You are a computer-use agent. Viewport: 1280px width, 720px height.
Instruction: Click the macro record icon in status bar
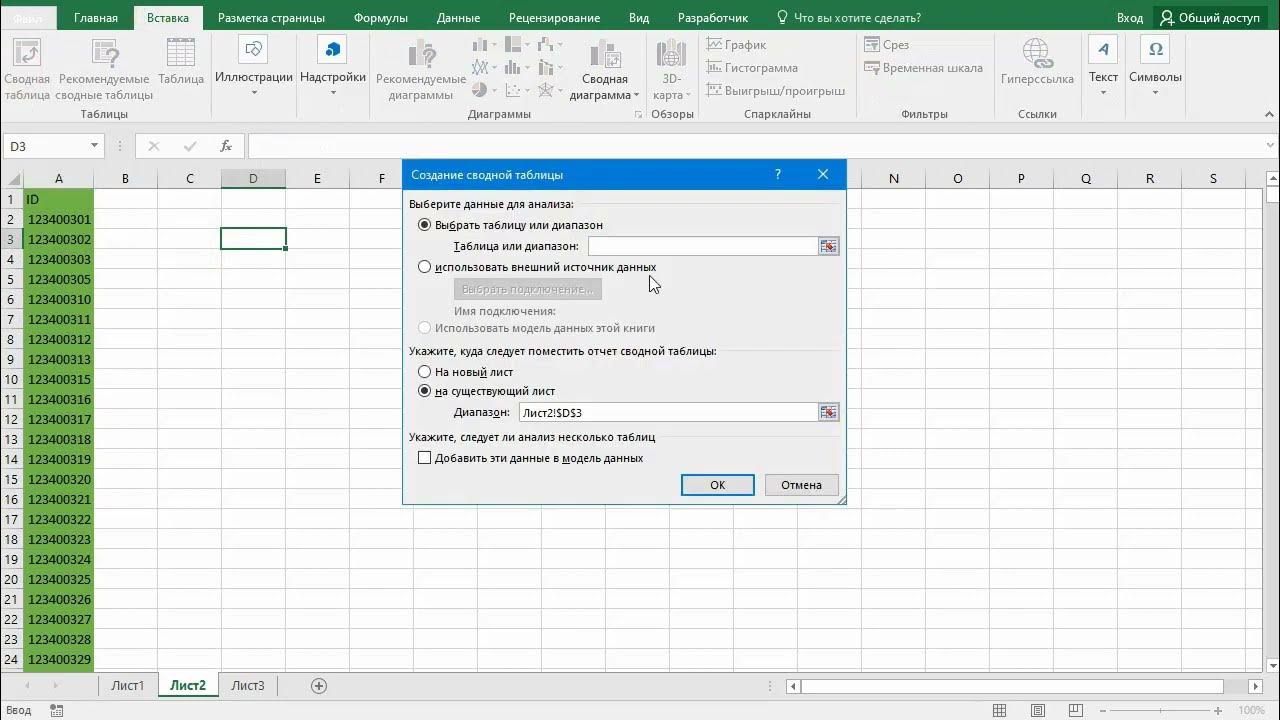click(56, 710)
